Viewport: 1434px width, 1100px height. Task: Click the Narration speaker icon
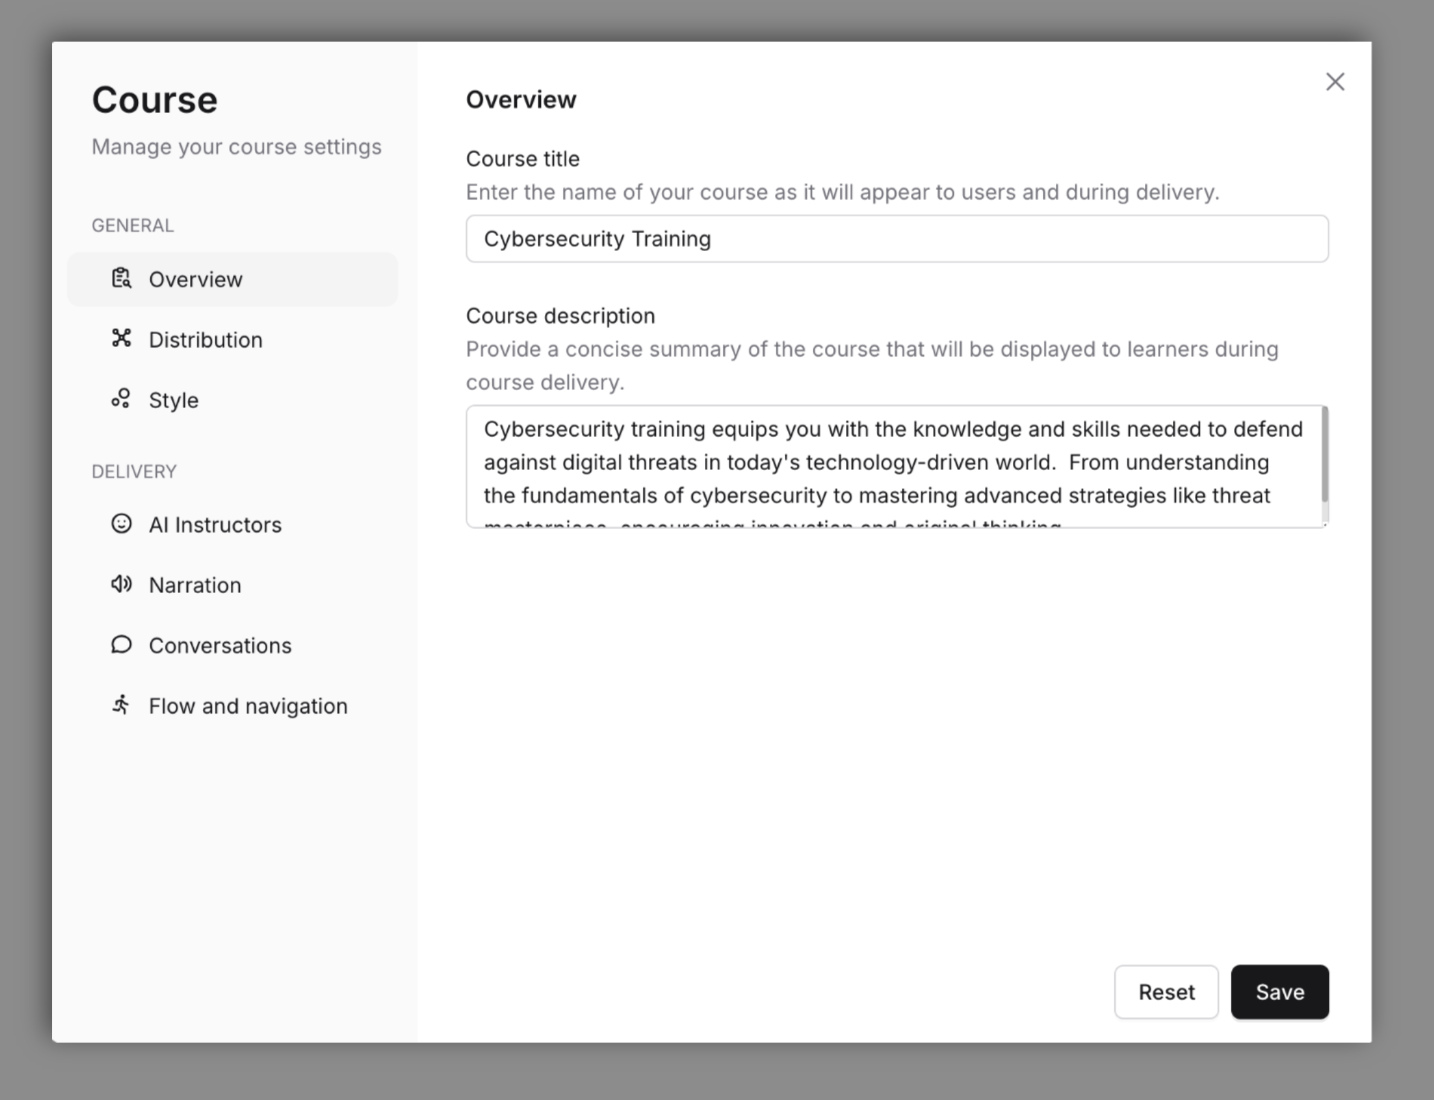(121, 584)
